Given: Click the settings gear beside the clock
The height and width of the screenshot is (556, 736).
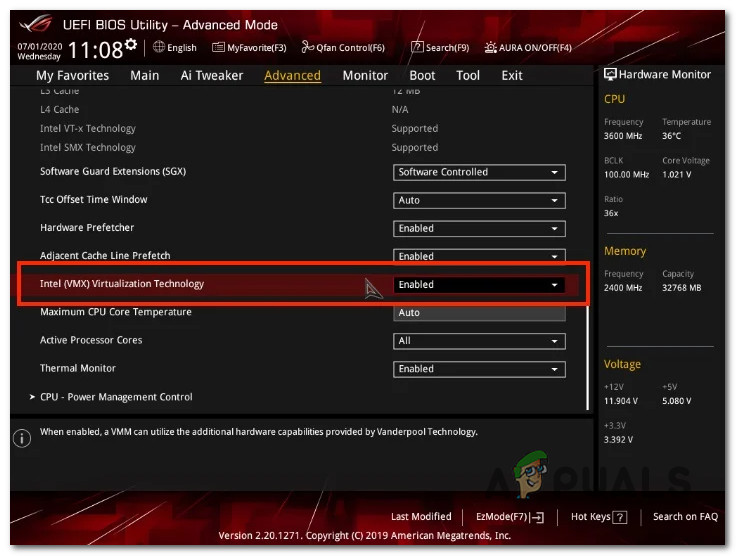Looking at the screenshot, I should tap(131, 45).
